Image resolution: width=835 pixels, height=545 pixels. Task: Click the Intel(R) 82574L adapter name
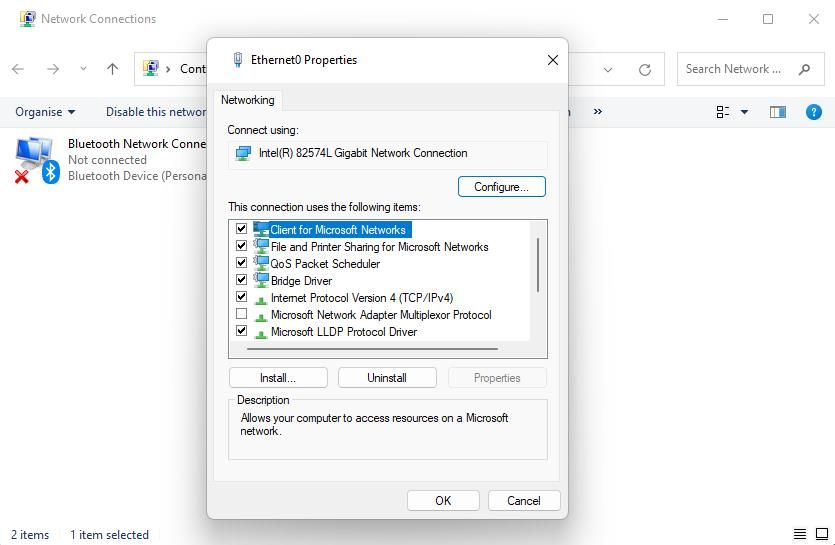(x=363, y=153)
